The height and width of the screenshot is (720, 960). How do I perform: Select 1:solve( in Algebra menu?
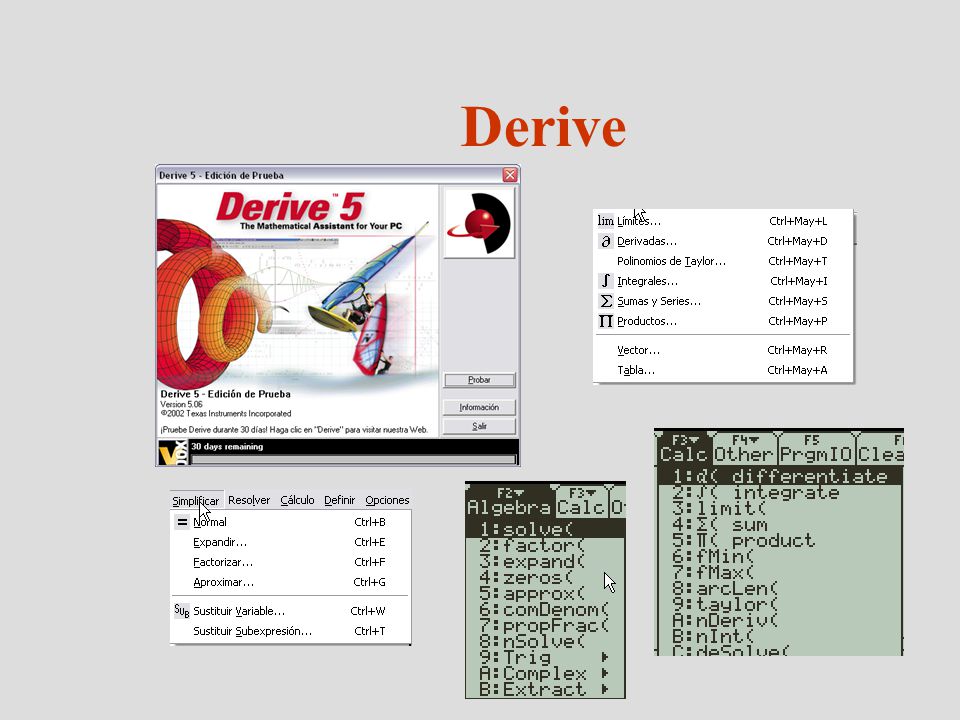coord(546,529)
